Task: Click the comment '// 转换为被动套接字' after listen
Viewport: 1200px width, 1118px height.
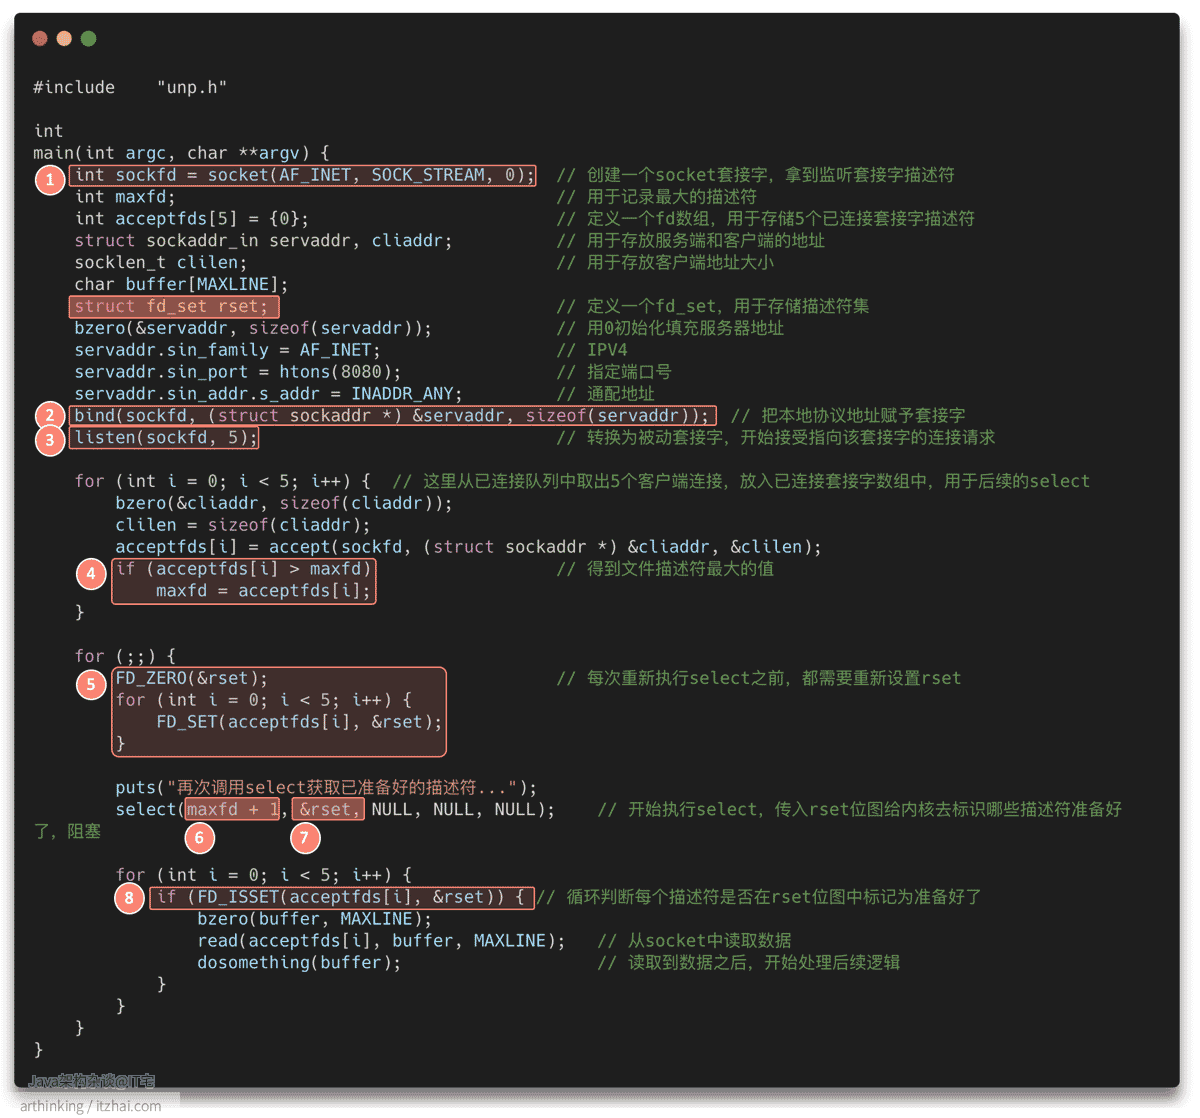Action: coord(775,438)
